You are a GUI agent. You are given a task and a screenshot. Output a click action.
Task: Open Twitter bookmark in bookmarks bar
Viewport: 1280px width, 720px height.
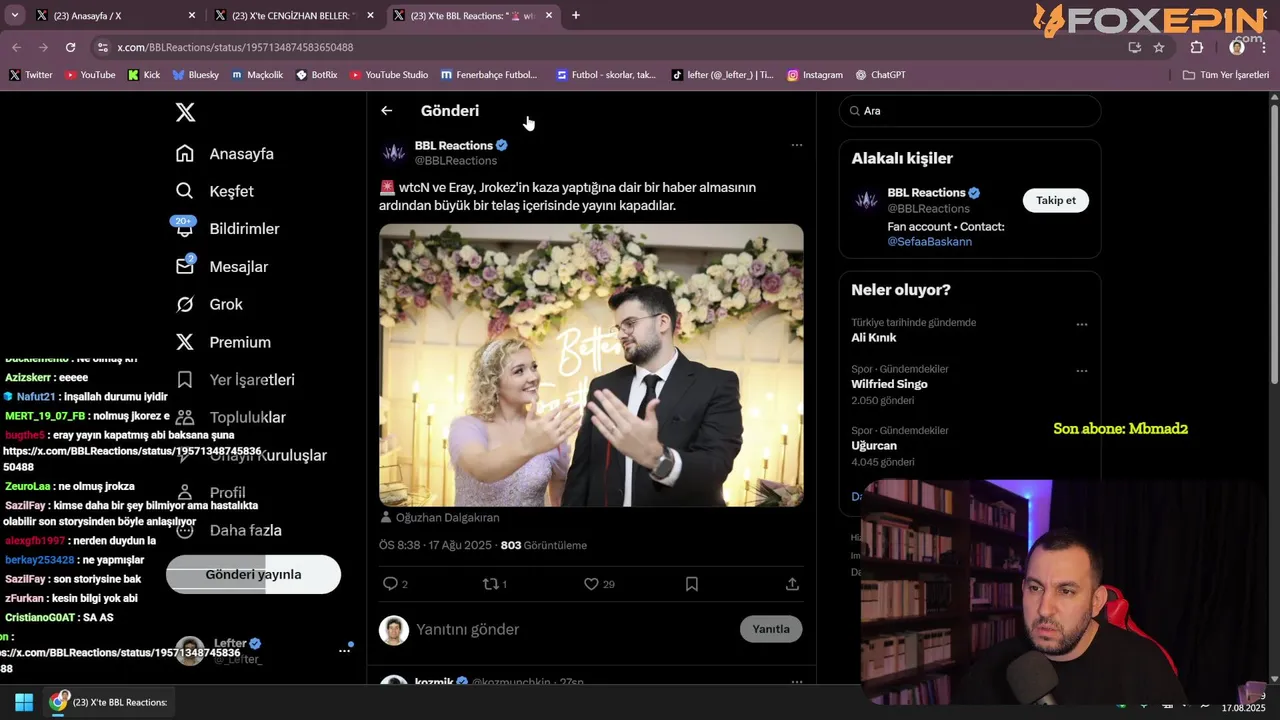pyautogui.click(x=30, y=75)
